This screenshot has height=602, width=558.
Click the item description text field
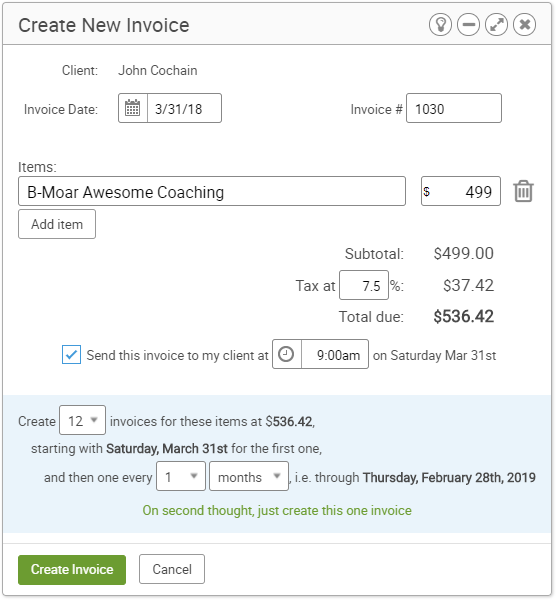tap(212, 191)
